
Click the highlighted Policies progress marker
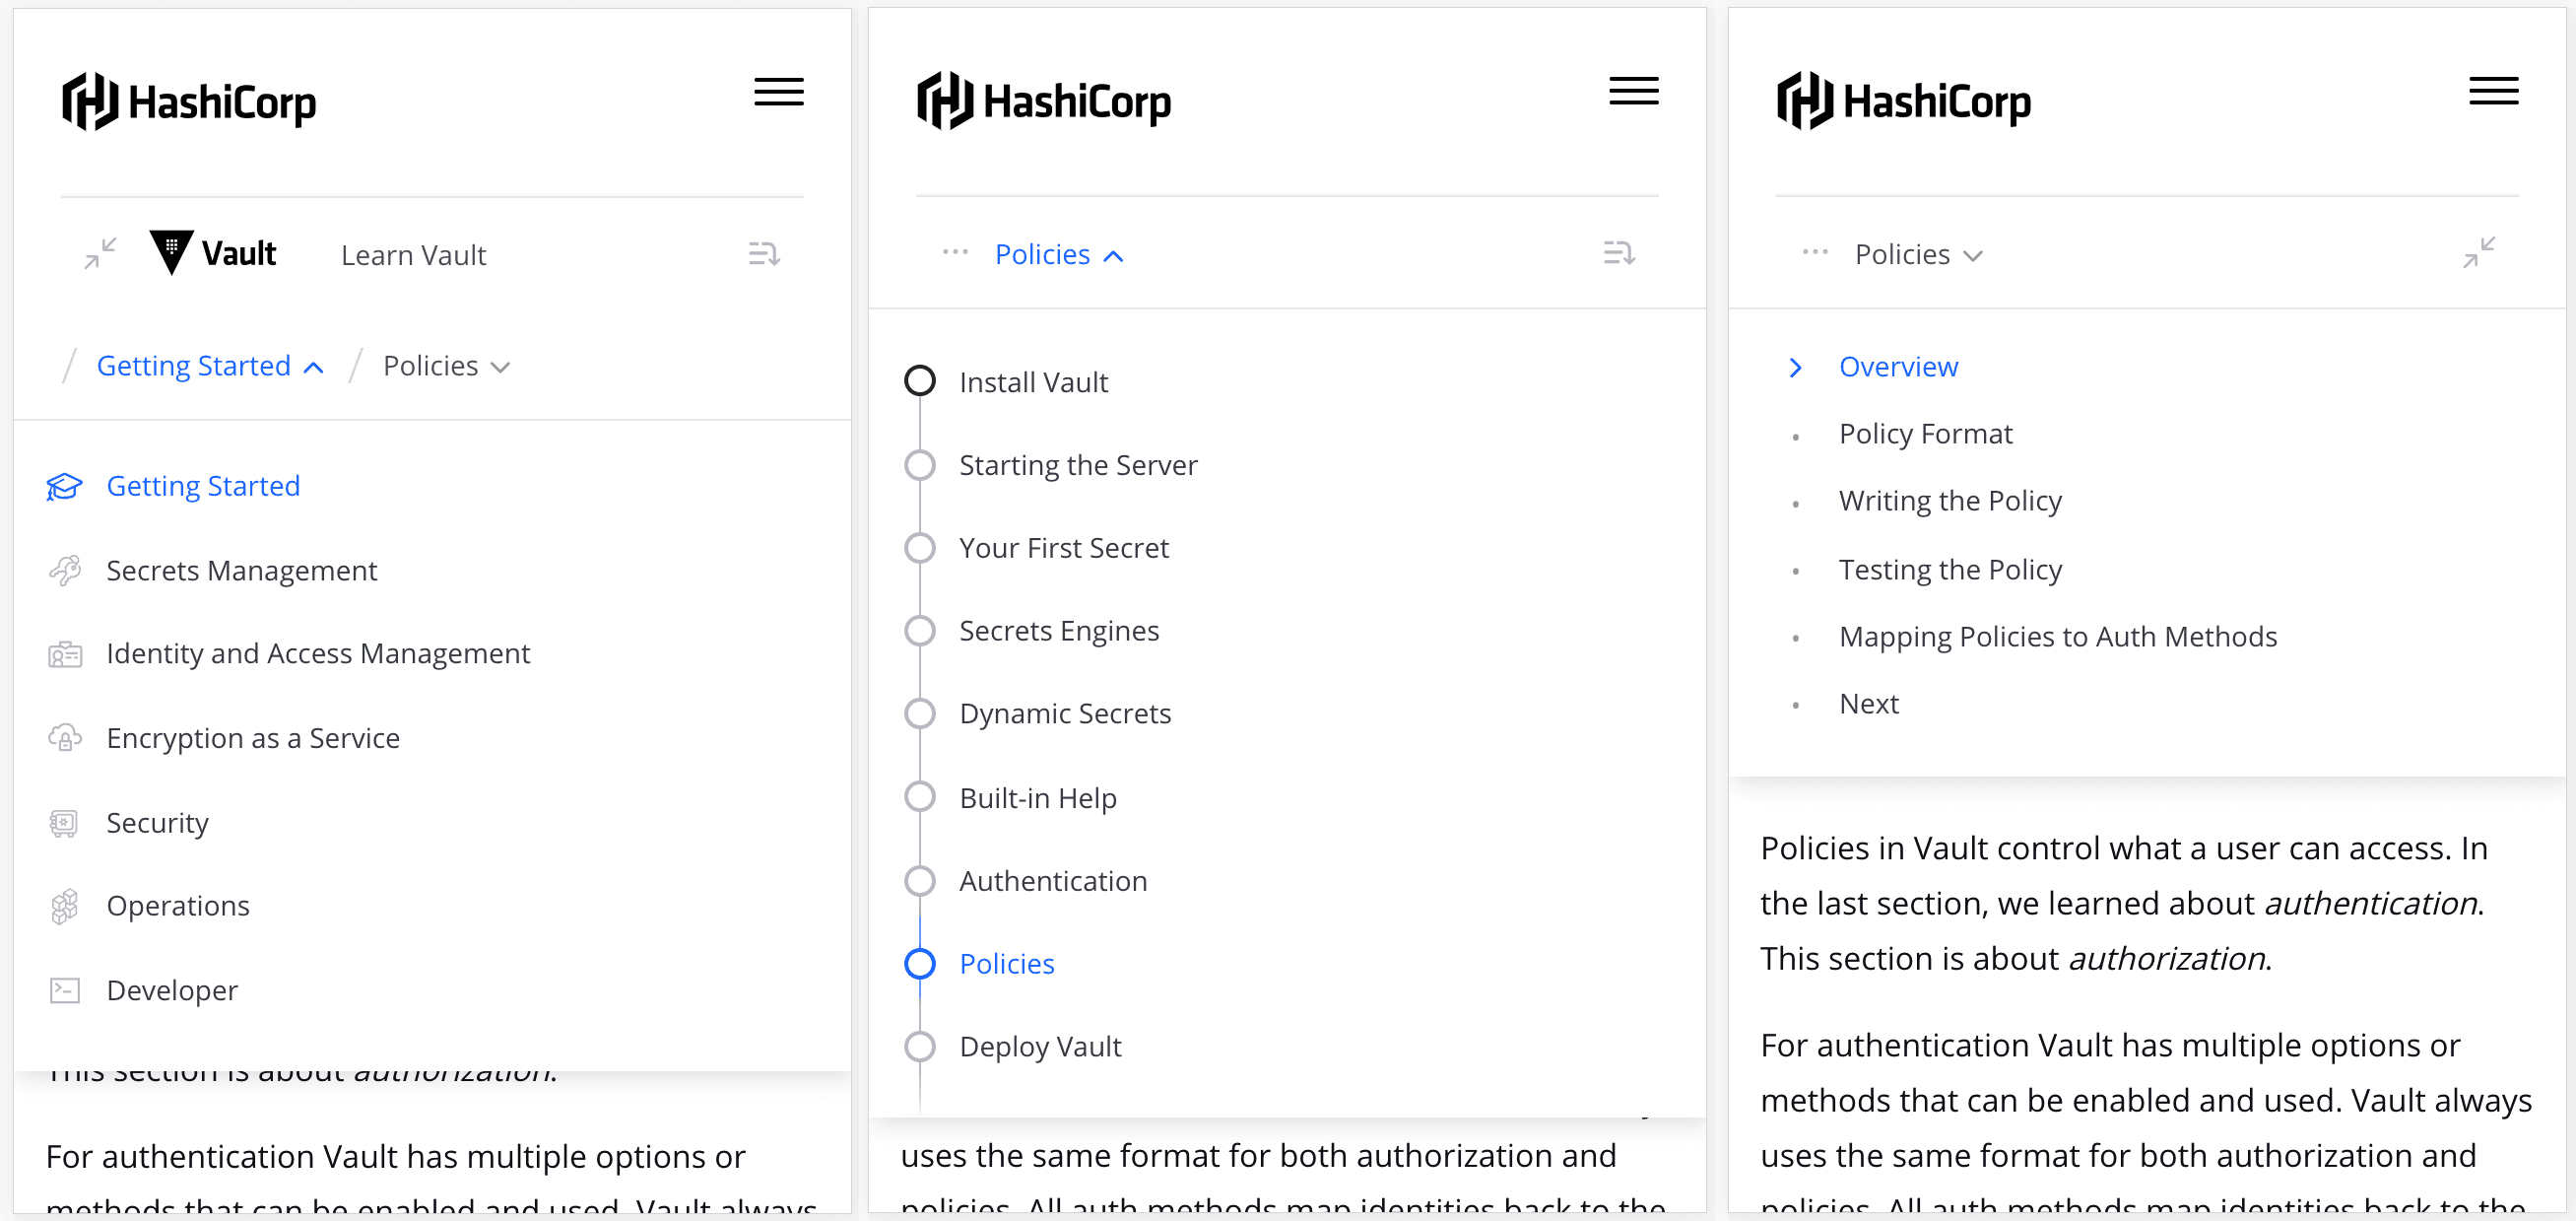pyautogui.click(x=919, y=964)
